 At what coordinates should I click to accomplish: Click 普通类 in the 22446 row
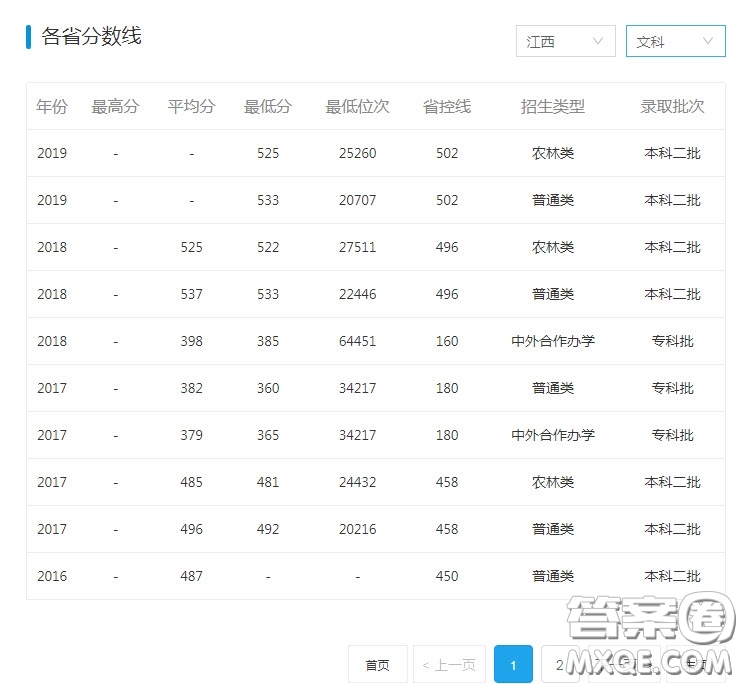coord(553,294)
